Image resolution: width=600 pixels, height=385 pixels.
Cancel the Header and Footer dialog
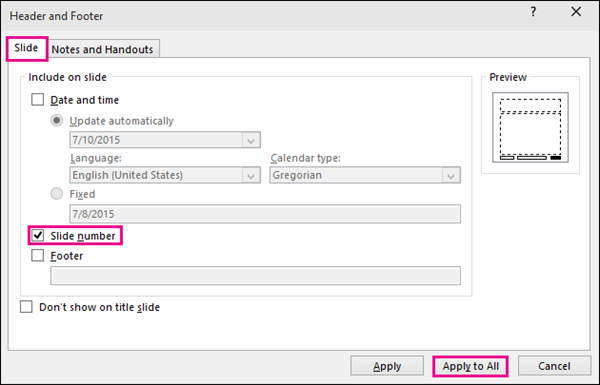click(x=554, y=366)
